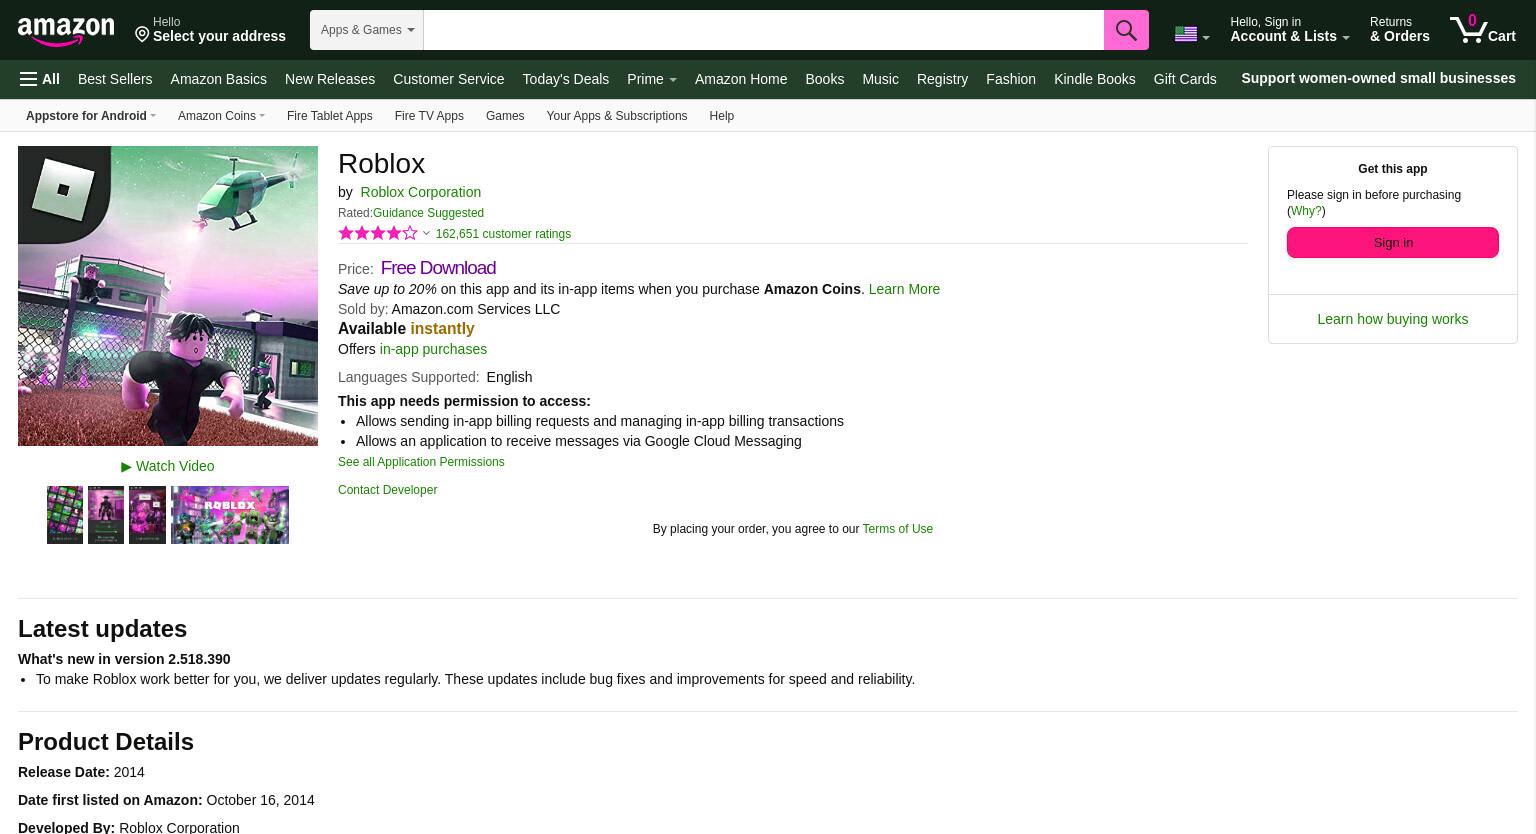Click the Why? link
This screenshot has height=834, width=1536.
tap(1306, 211)
